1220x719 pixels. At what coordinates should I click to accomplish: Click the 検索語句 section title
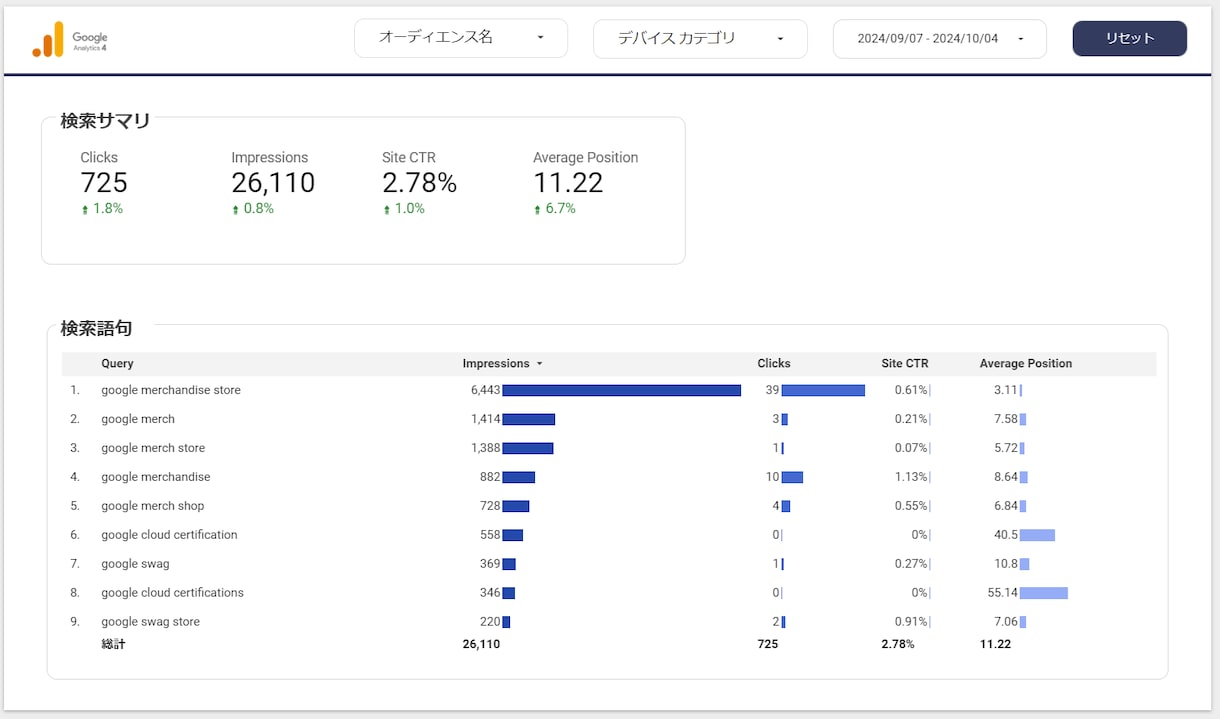(x=96, y=328)
